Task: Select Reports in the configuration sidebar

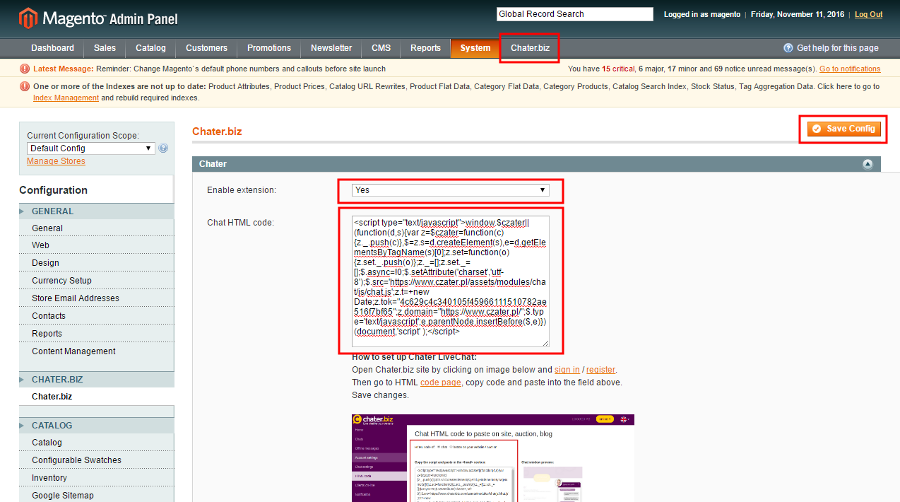Action: (x=47, y=334)
